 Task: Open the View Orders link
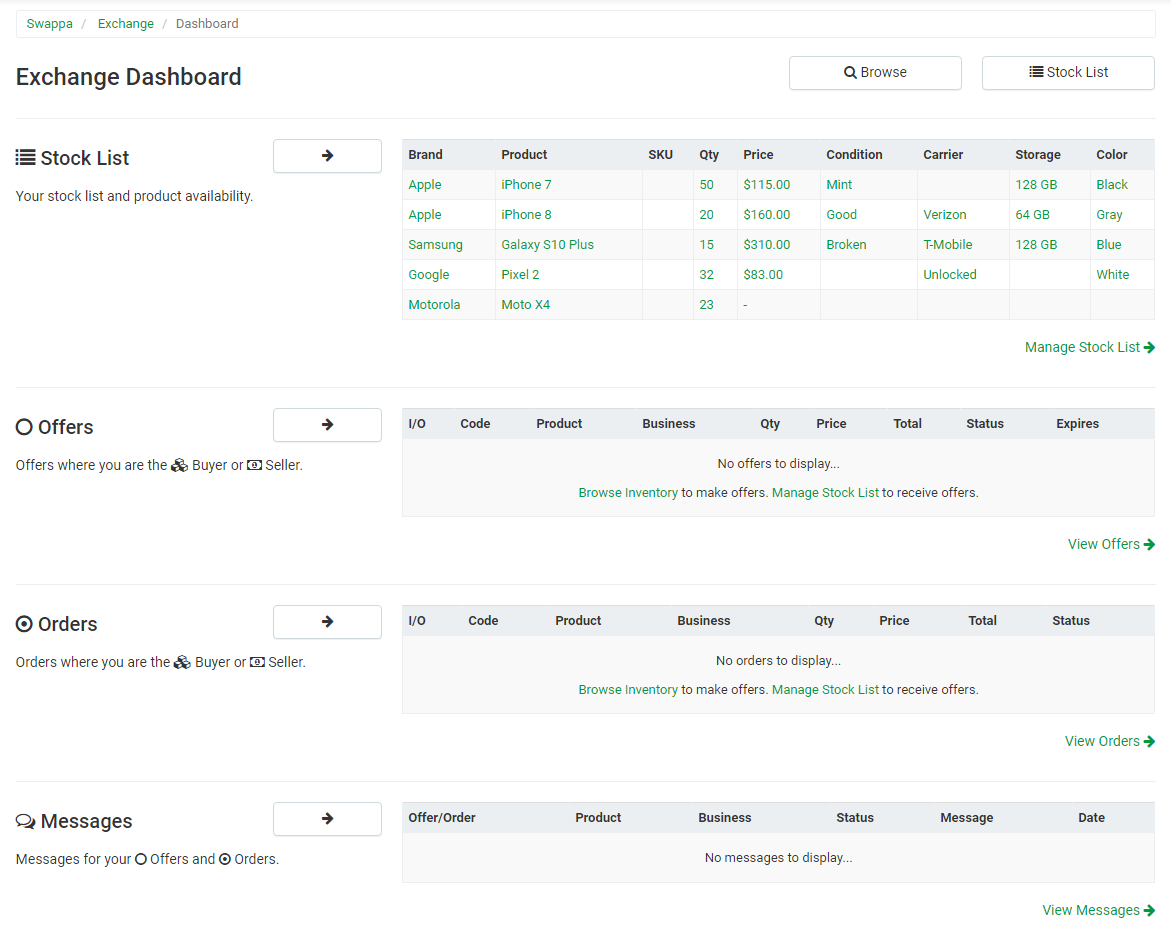(x=1110, y=741)
